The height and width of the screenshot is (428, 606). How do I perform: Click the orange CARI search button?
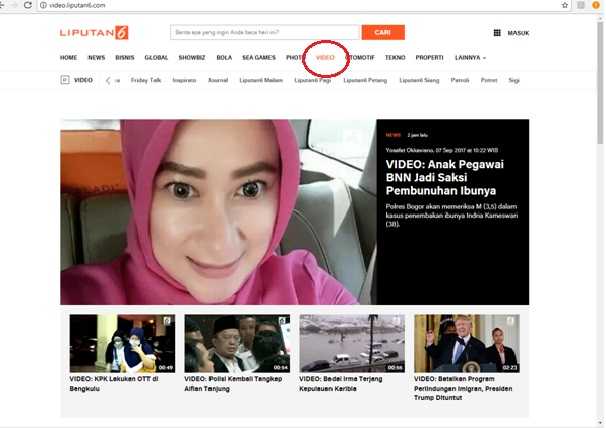coord(383,32)
